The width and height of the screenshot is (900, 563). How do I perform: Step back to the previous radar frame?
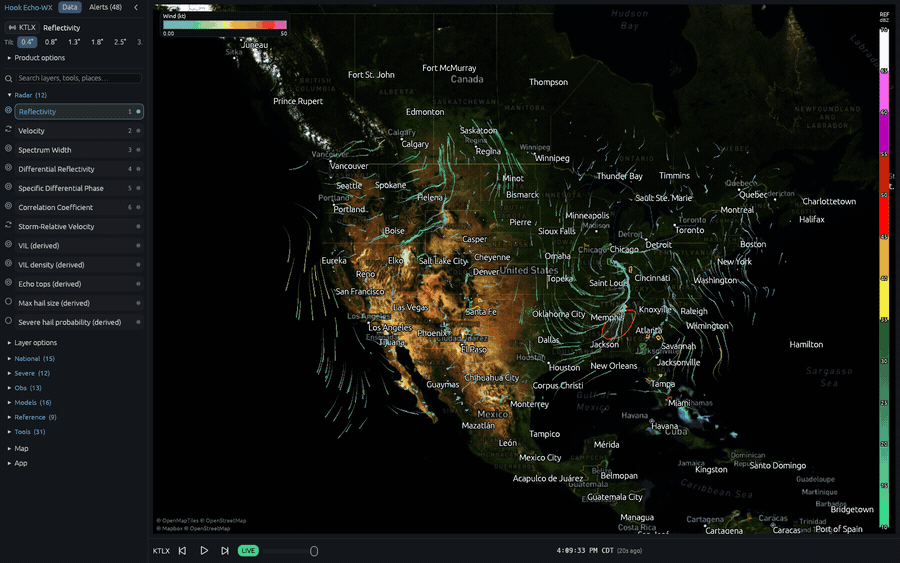[x=183, y=550]
